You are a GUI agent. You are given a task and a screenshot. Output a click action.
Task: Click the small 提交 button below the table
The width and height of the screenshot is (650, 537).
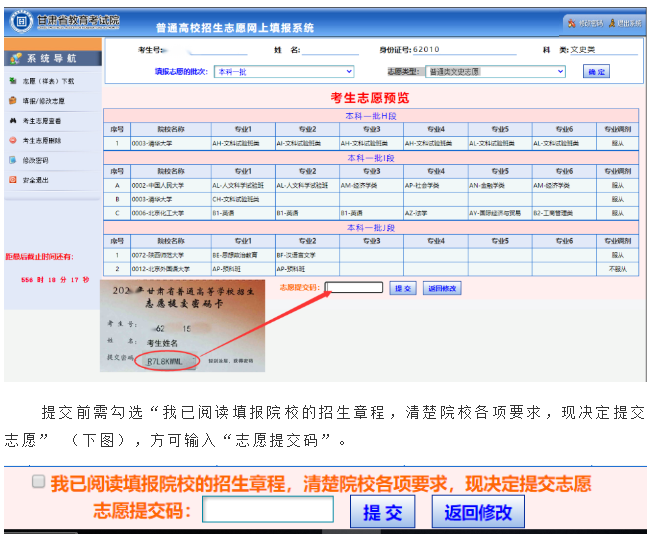click(402, 288)
